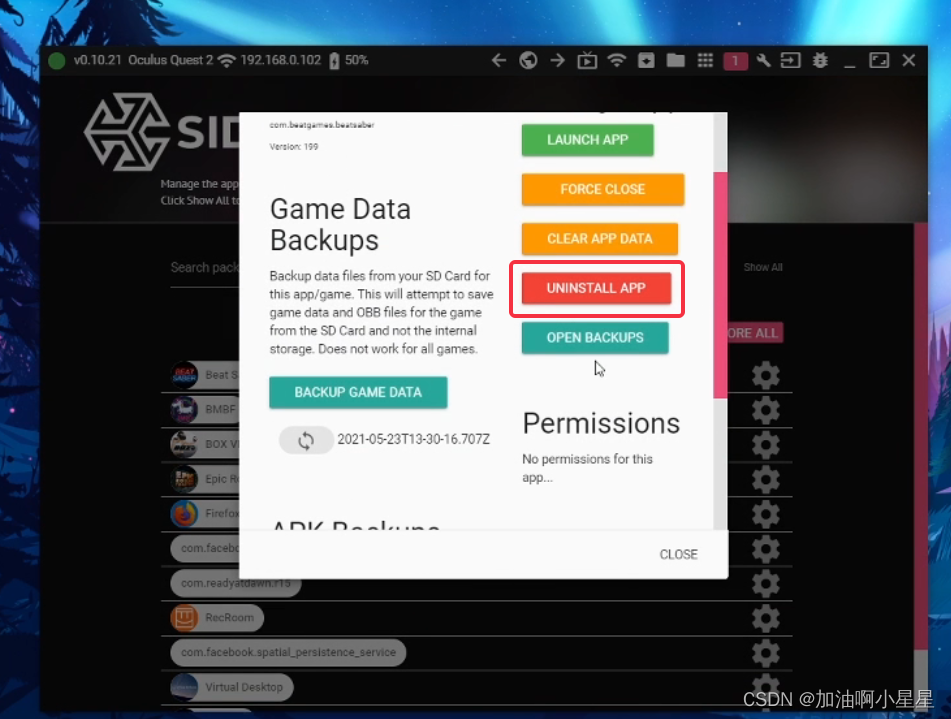Open the install APK download-box icon
Image resolution: width=951 pixels, height=719 pixels.
click(646, 61)
